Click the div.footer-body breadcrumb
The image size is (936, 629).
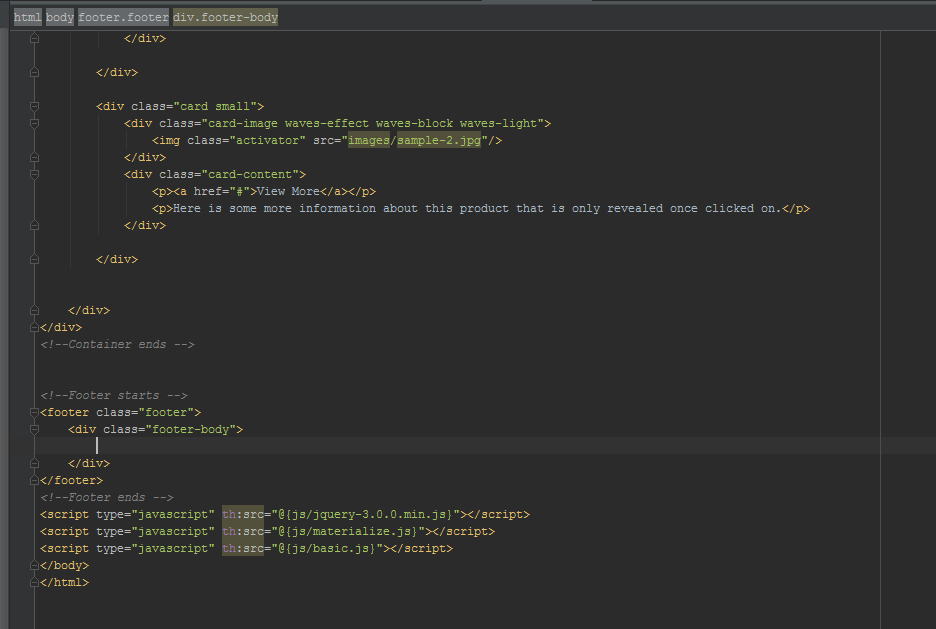click(x=225, y=17)
